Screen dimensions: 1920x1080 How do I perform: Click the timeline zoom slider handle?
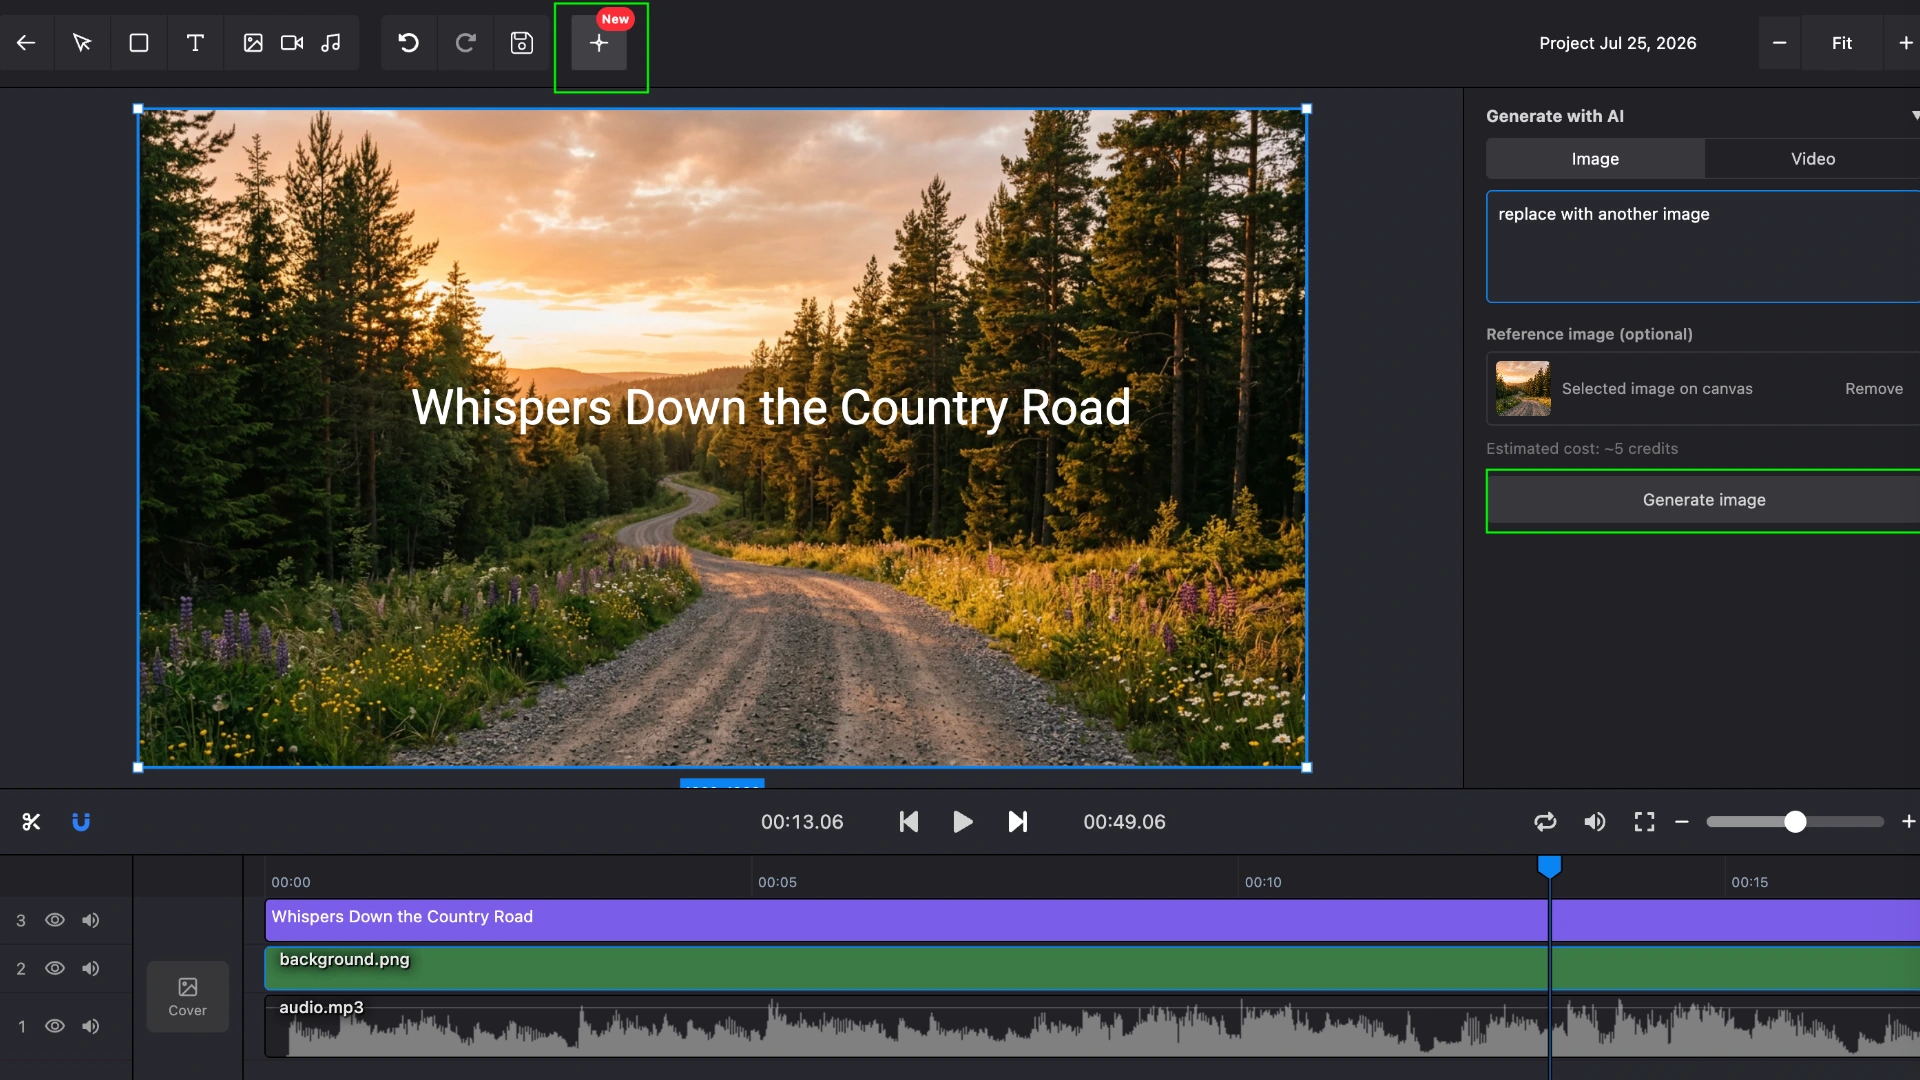click(x=1795, y=822)
